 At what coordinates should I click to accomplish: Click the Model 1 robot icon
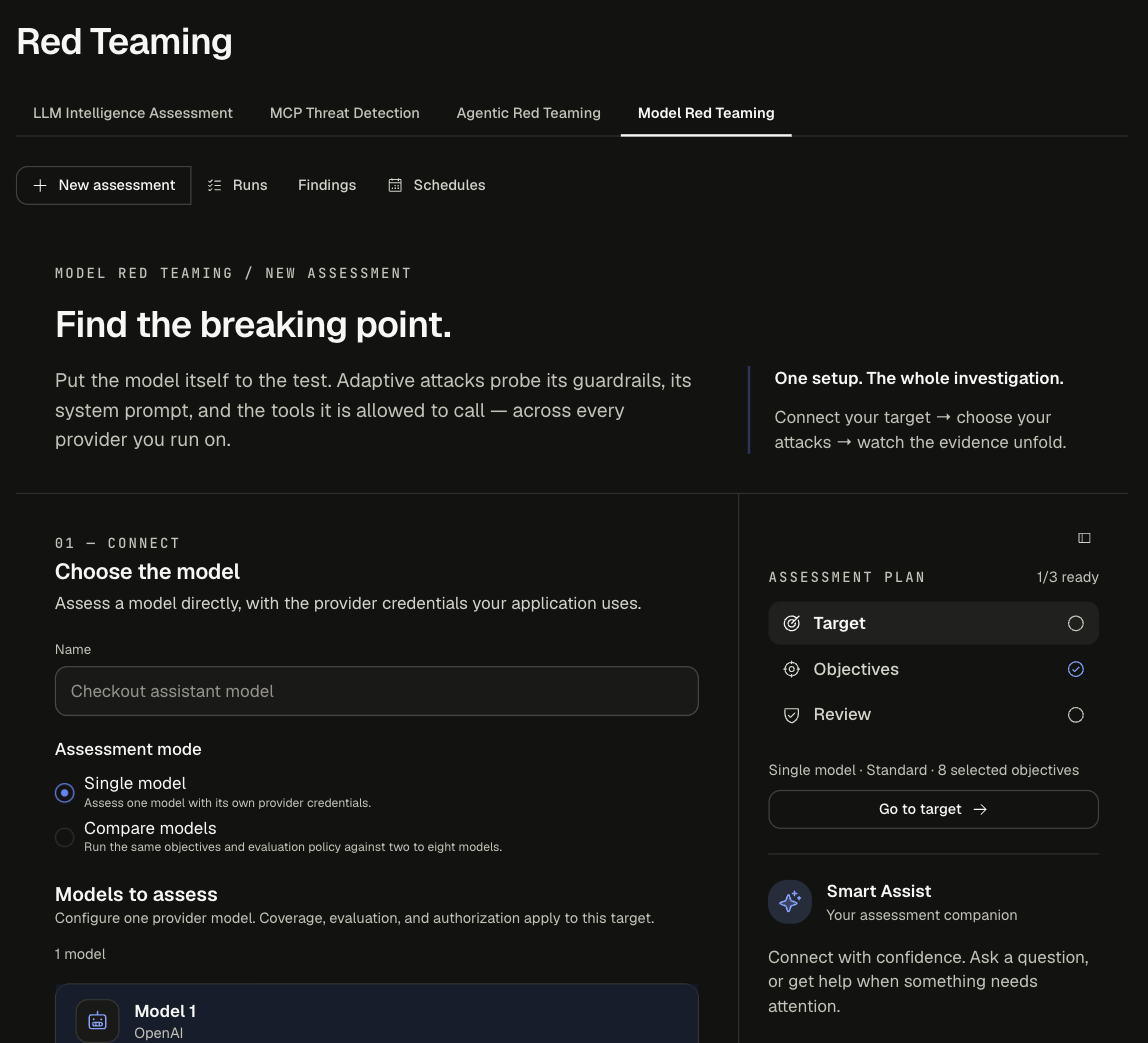(97, 1020)
